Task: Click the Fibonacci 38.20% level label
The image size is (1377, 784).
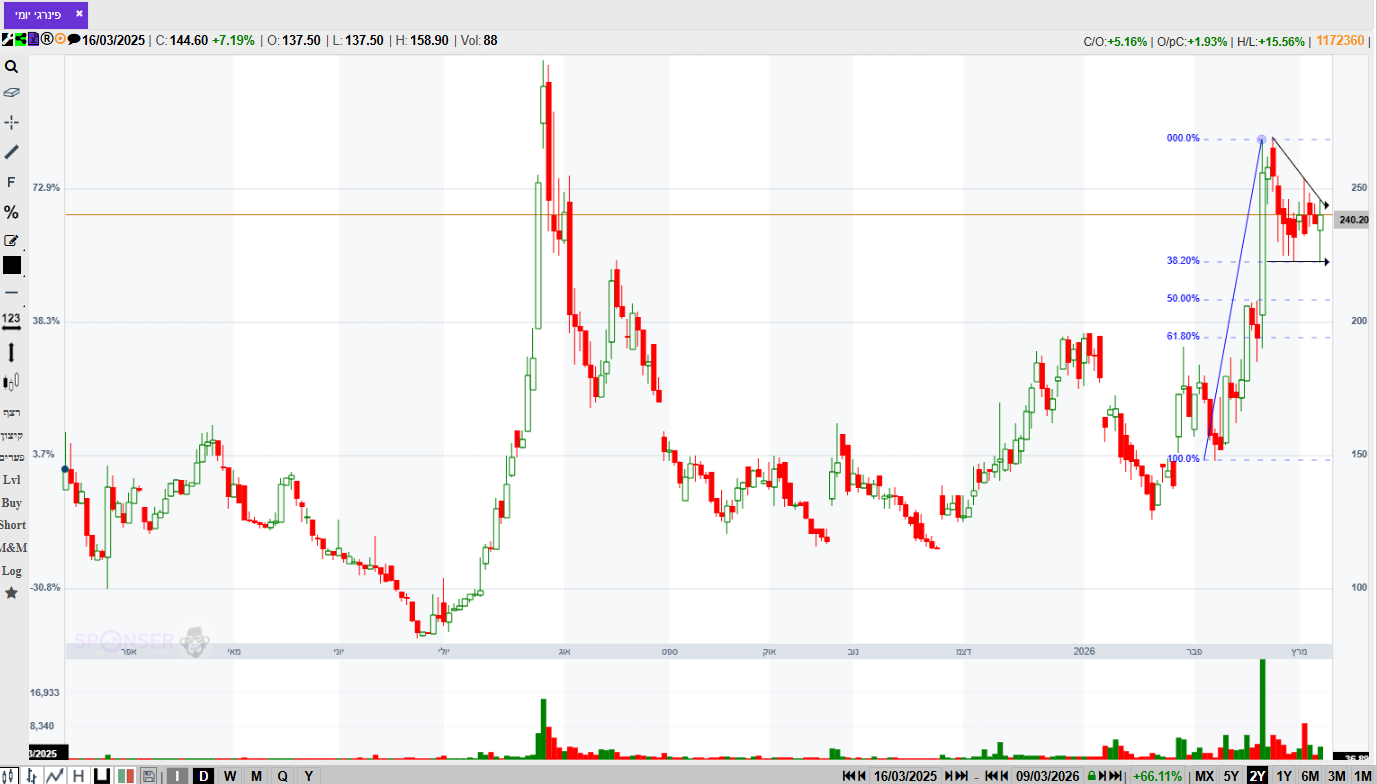Action: tap(1183, 260)
